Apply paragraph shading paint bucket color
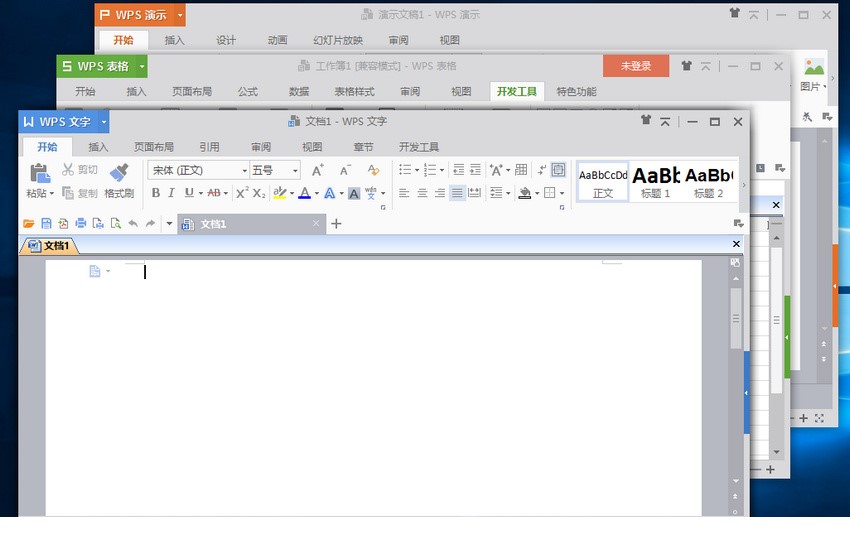The height and width of the screenshot is (540, 850). 525,192
